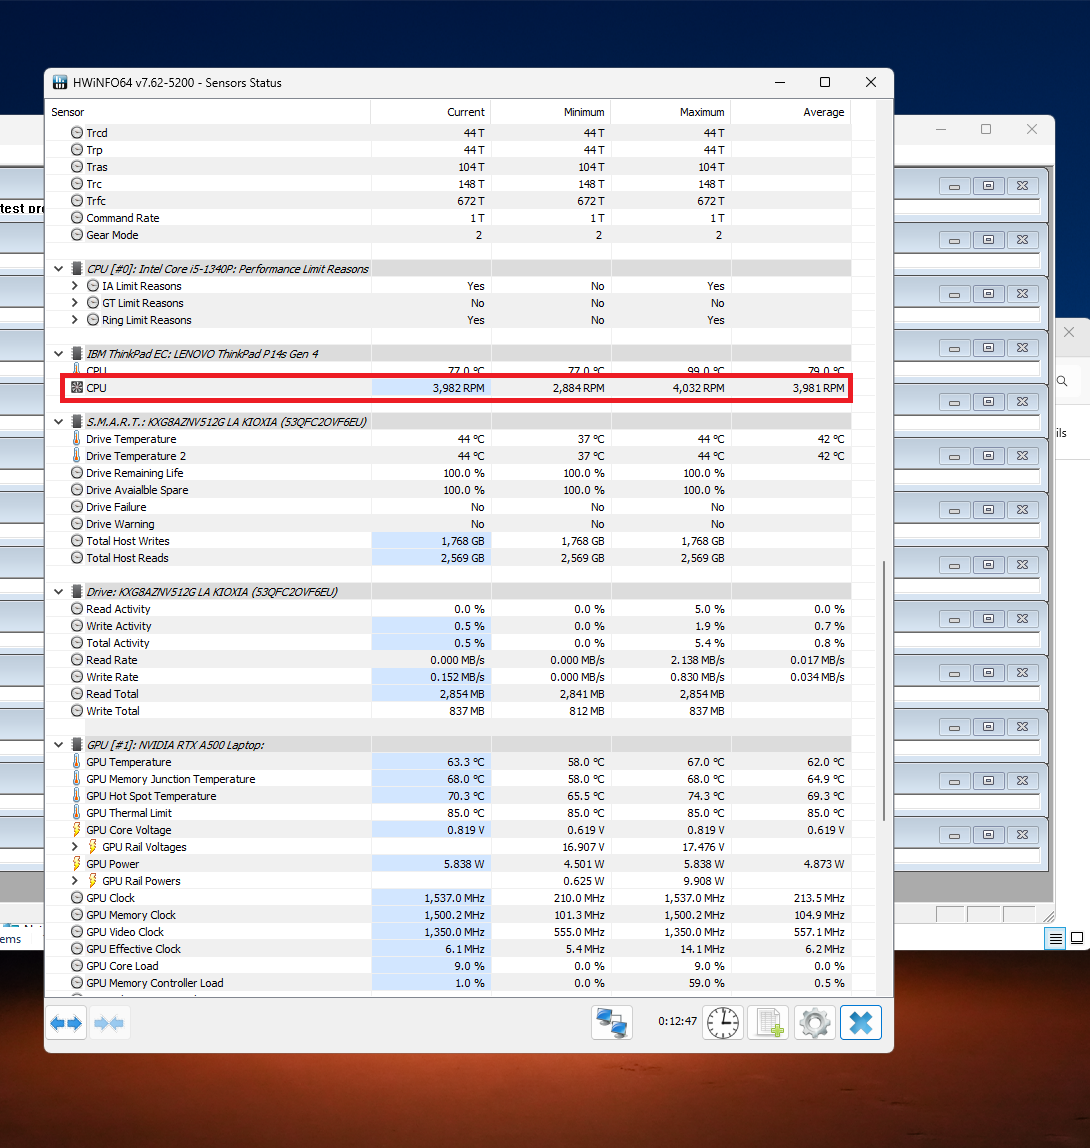Start sensor logging with the report icon
The image size is (1090, 1148).
pos(767,1022)
